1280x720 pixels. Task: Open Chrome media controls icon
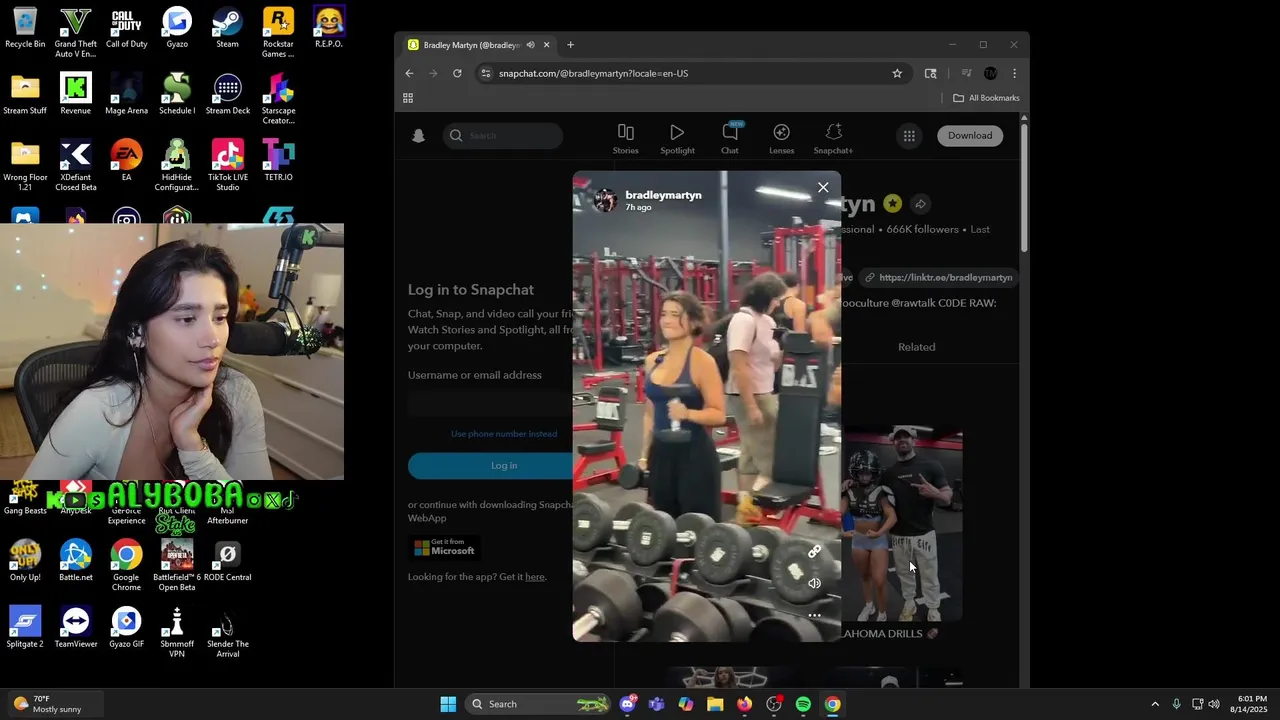tap(966, 73)
